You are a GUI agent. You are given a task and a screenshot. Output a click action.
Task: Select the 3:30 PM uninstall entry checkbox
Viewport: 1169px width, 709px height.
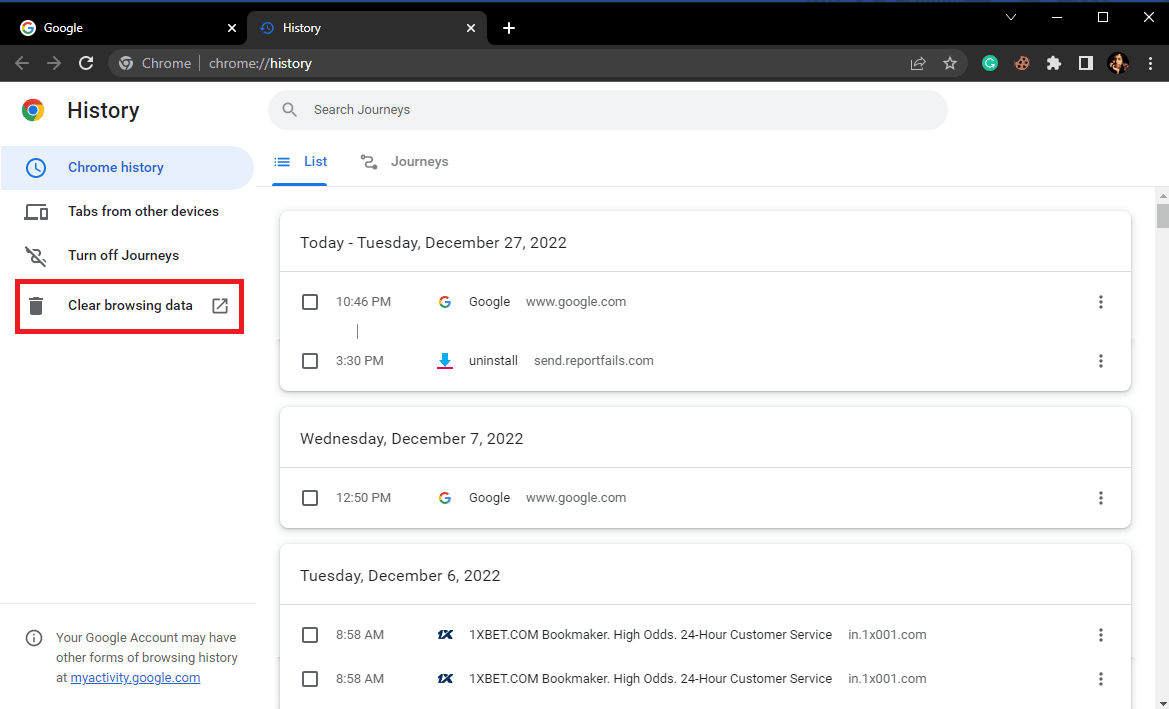(310, 361)
